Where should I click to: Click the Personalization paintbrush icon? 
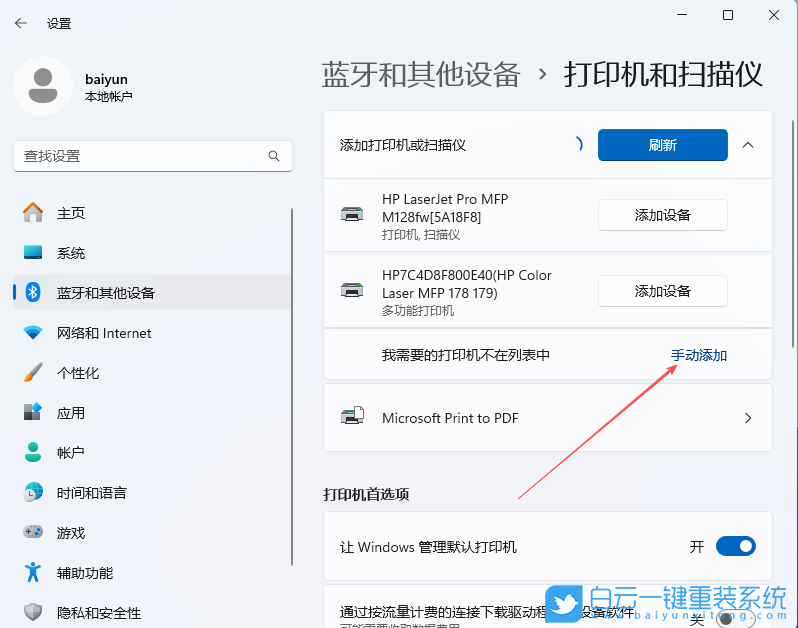(33, 373)
